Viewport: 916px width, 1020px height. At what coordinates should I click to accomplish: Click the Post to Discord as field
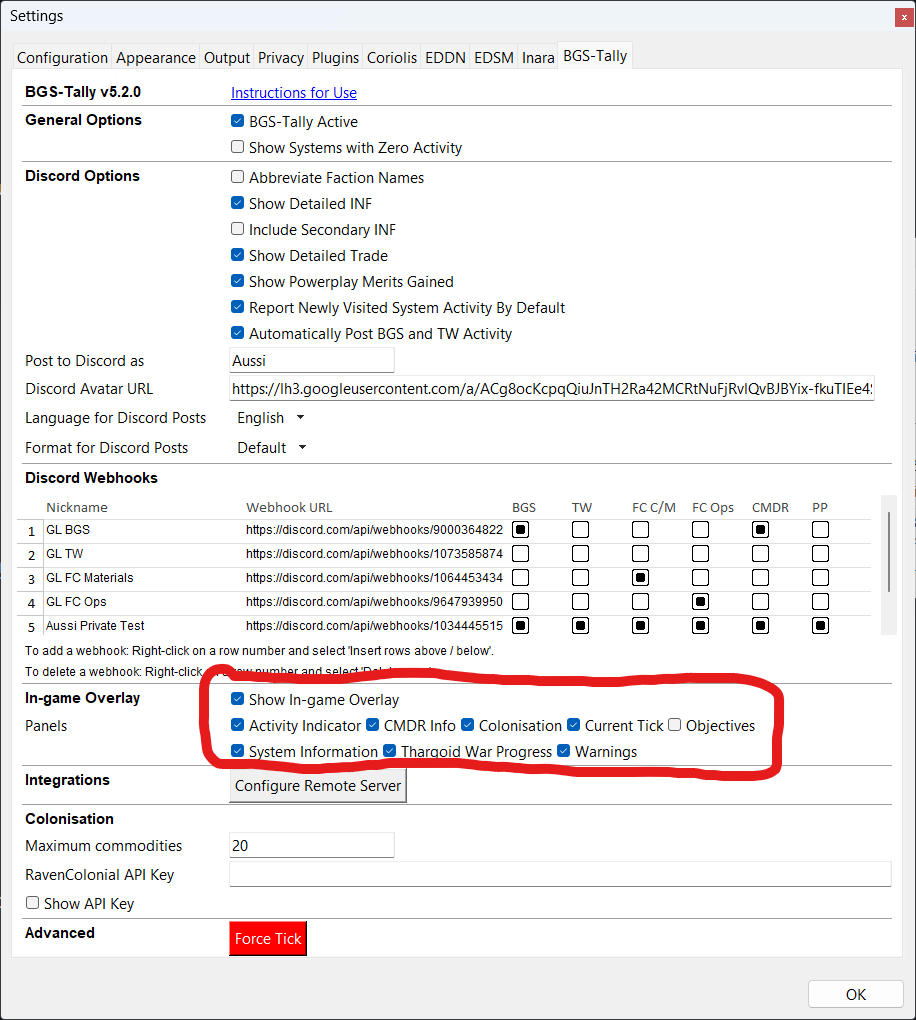(312, 360)
